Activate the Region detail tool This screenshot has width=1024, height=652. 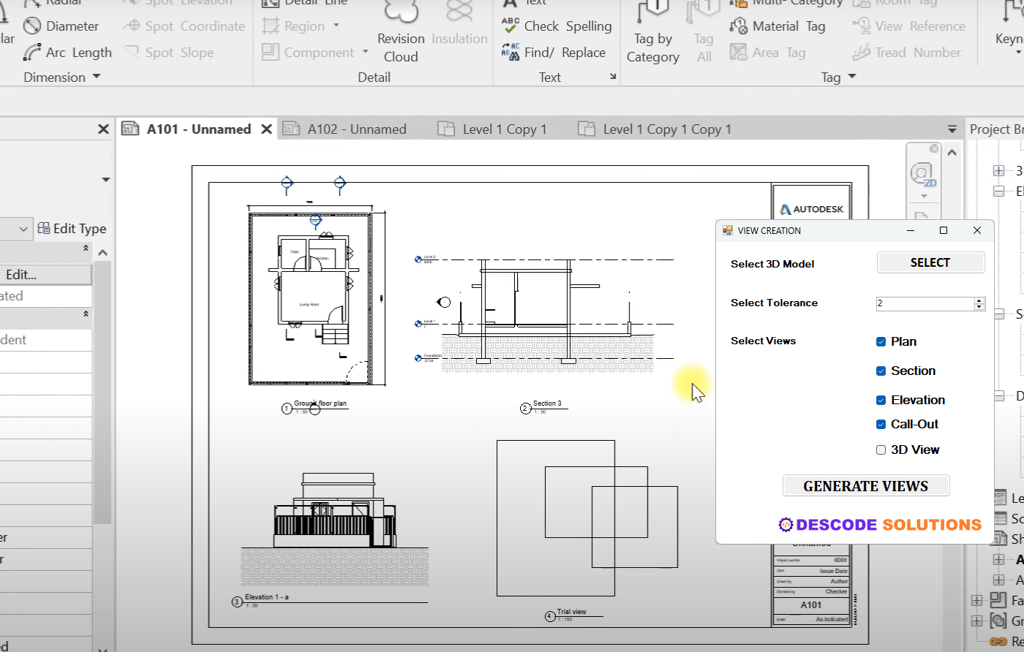click(293, 26)
